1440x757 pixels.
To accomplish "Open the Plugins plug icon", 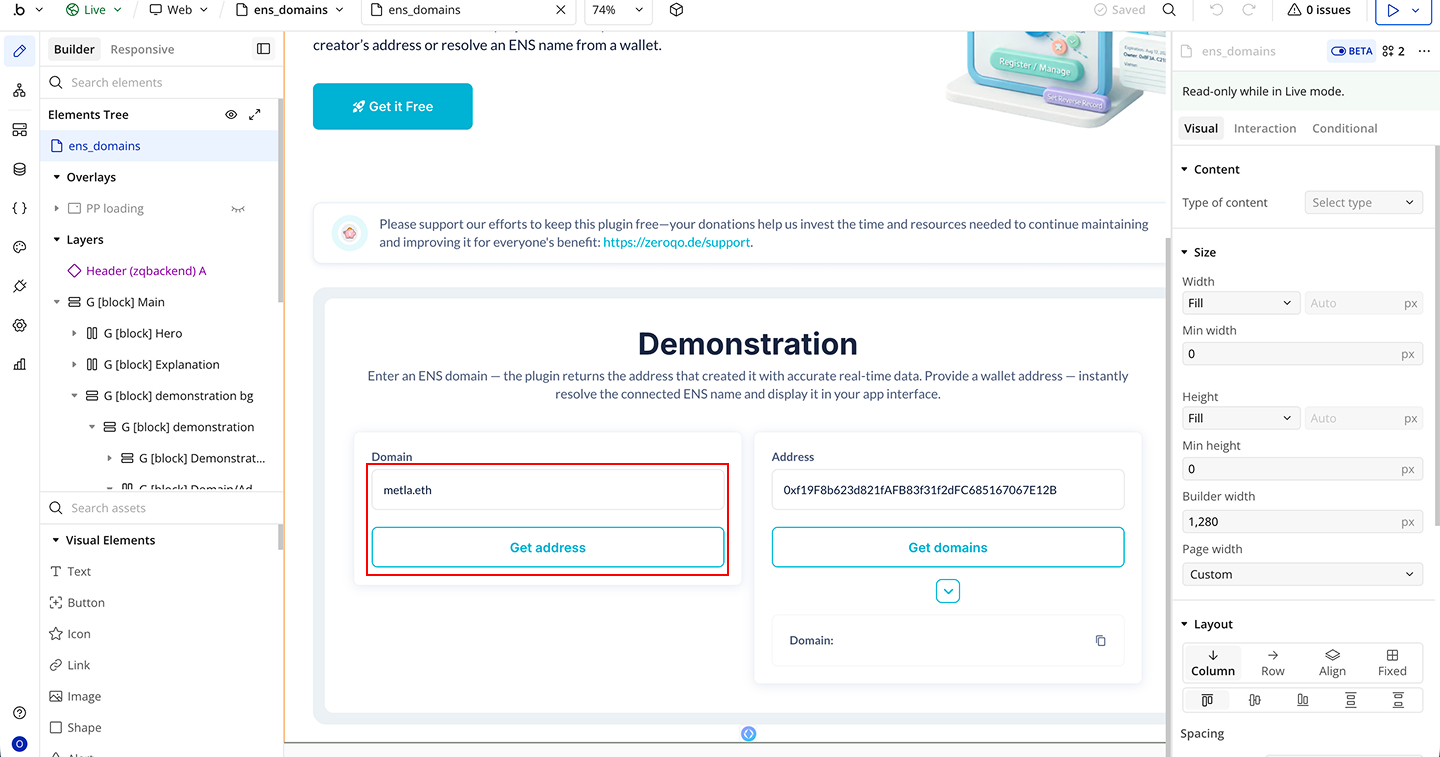I will [19, 286].
